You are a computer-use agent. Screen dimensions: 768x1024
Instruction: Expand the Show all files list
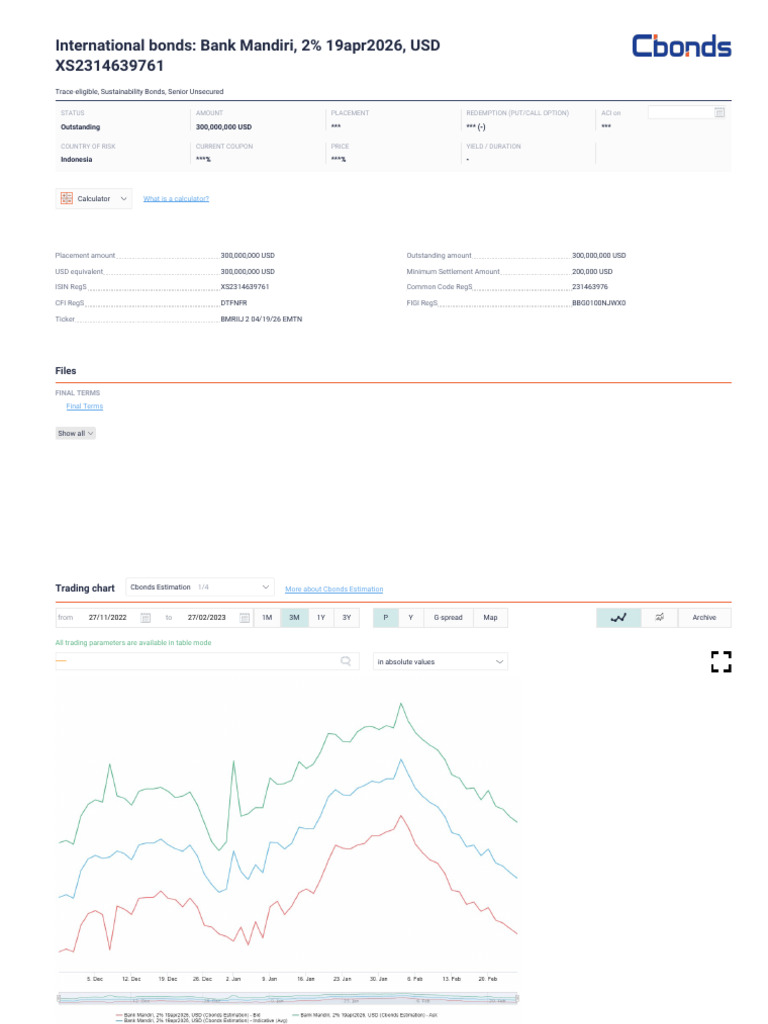tap(76, 434)
